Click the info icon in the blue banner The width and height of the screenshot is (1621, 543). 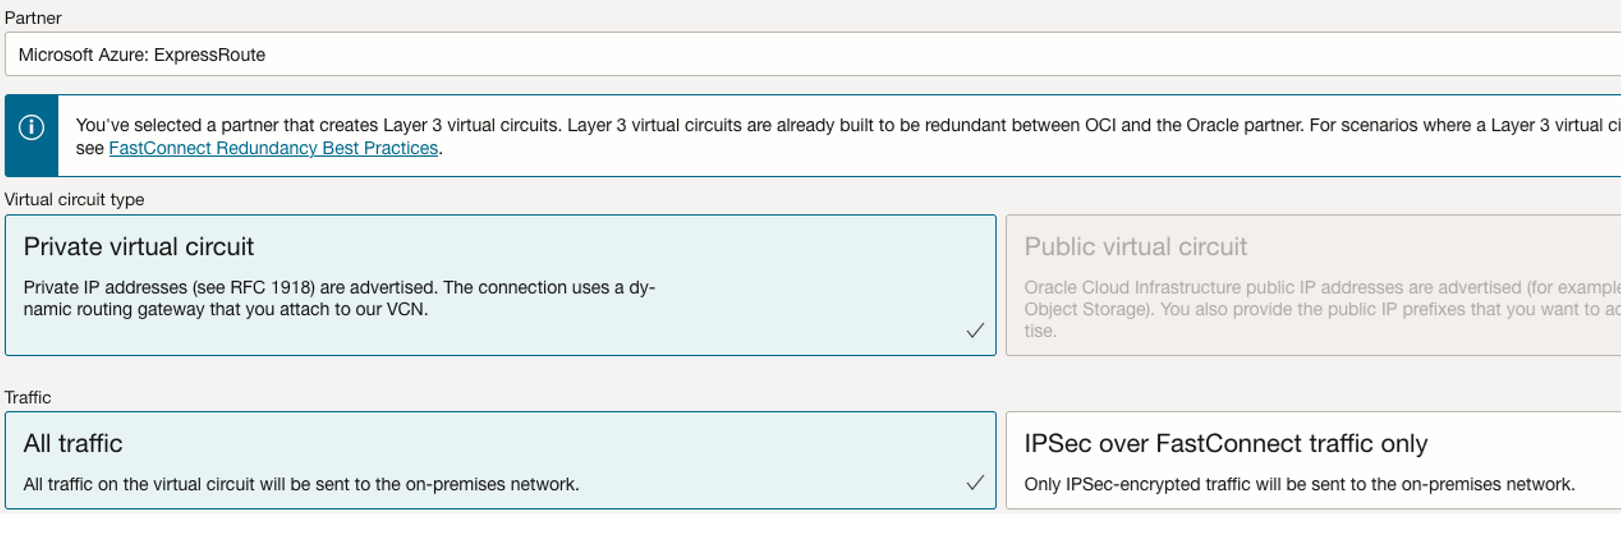click(32, 128)
